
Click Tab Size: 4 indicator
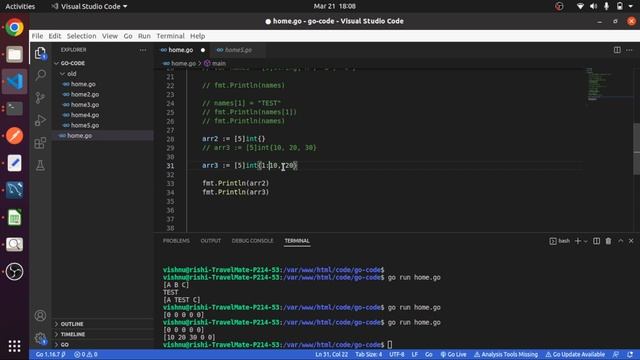(369, 354)
